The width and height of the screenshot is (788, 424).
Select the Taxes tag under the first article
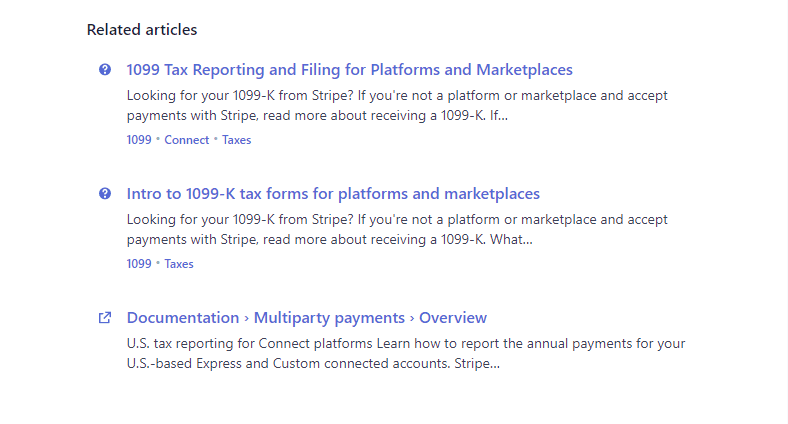tap(237, 140)
